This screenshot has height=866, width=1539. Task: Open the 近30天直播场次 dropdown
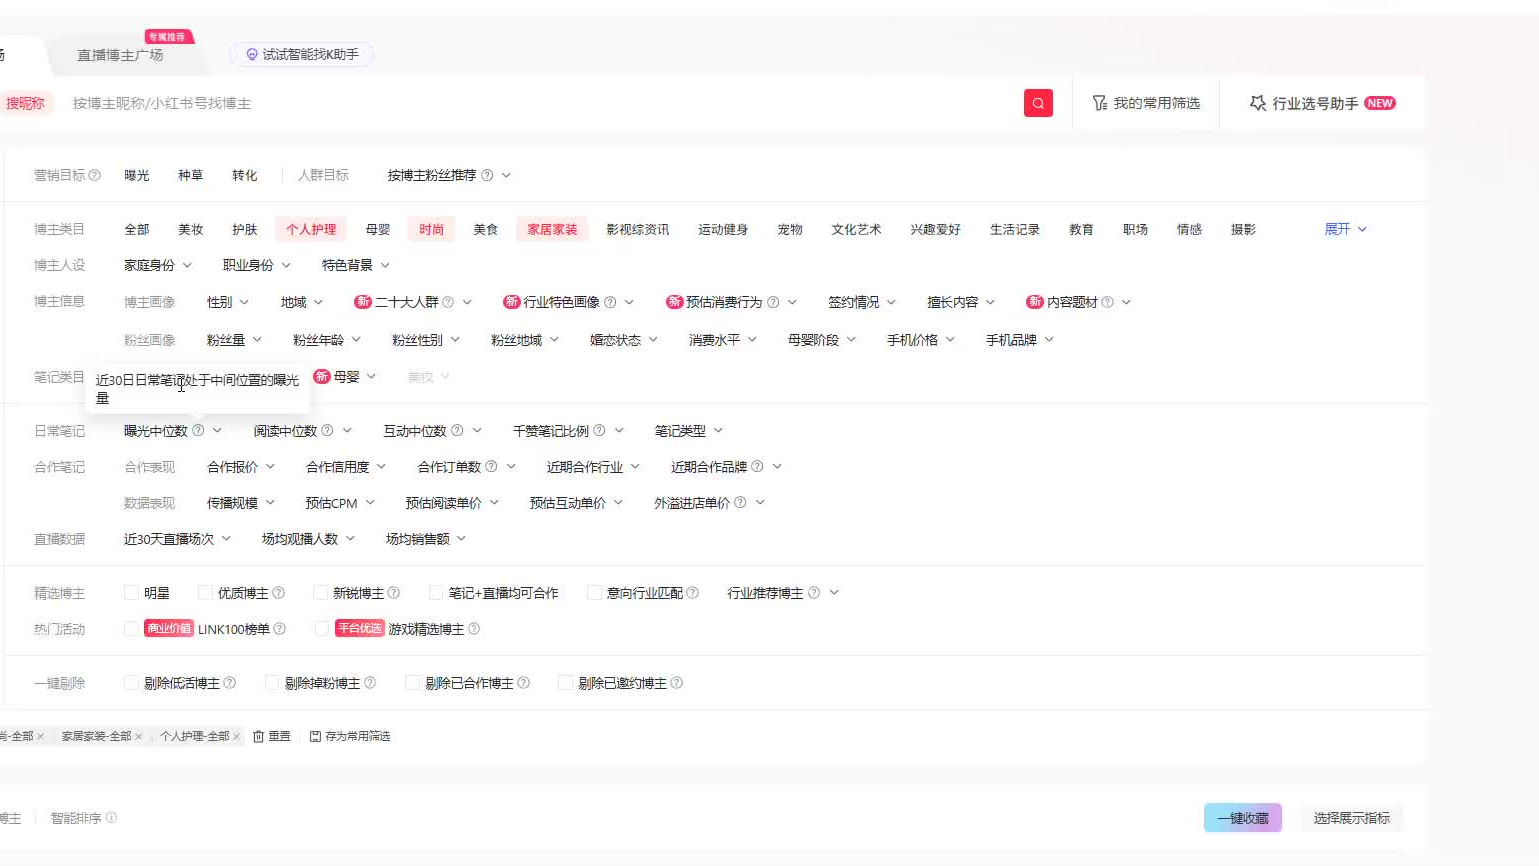(x=178, y=539)
